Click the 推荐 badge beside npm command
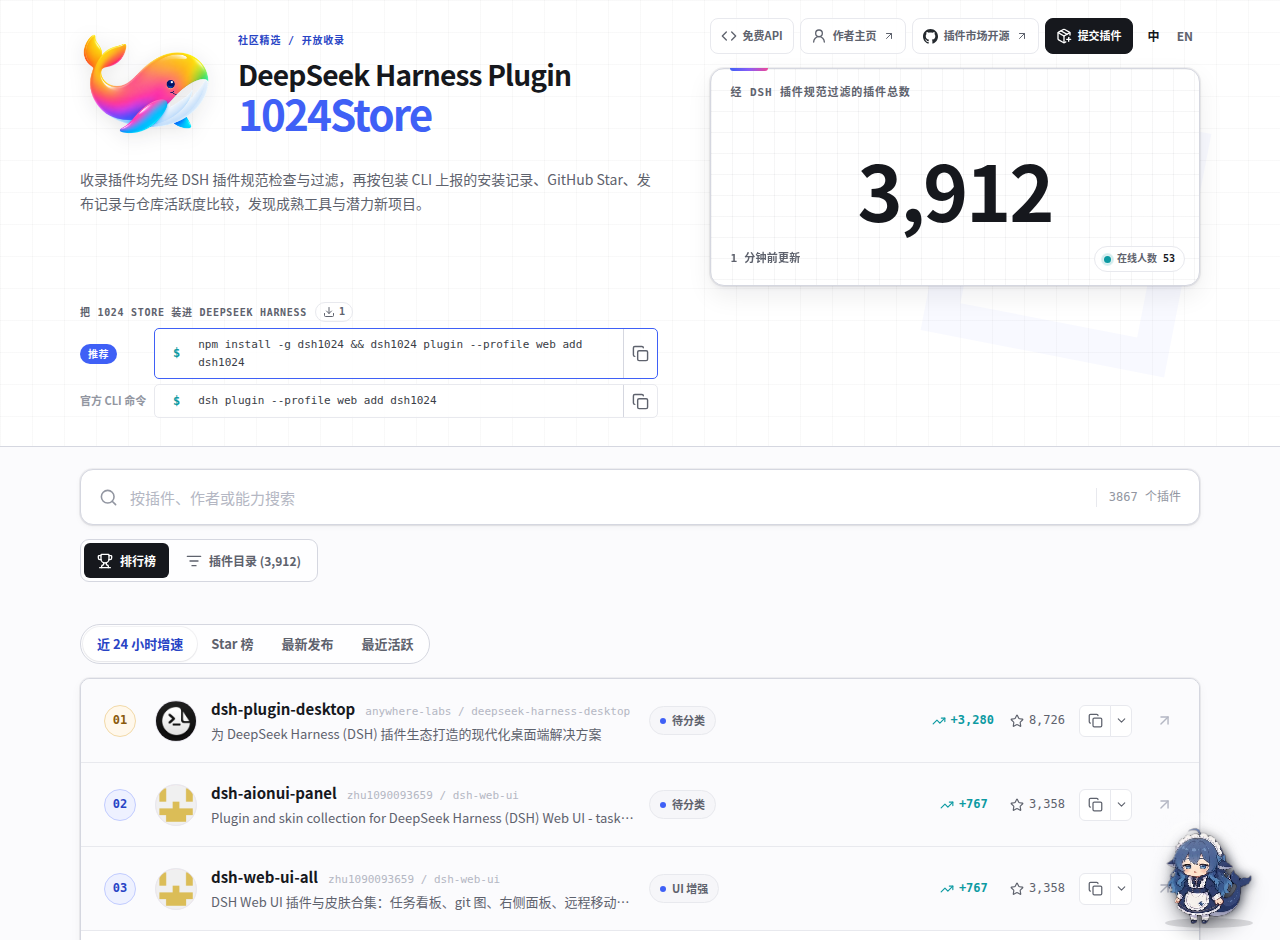 click(99, 354)
